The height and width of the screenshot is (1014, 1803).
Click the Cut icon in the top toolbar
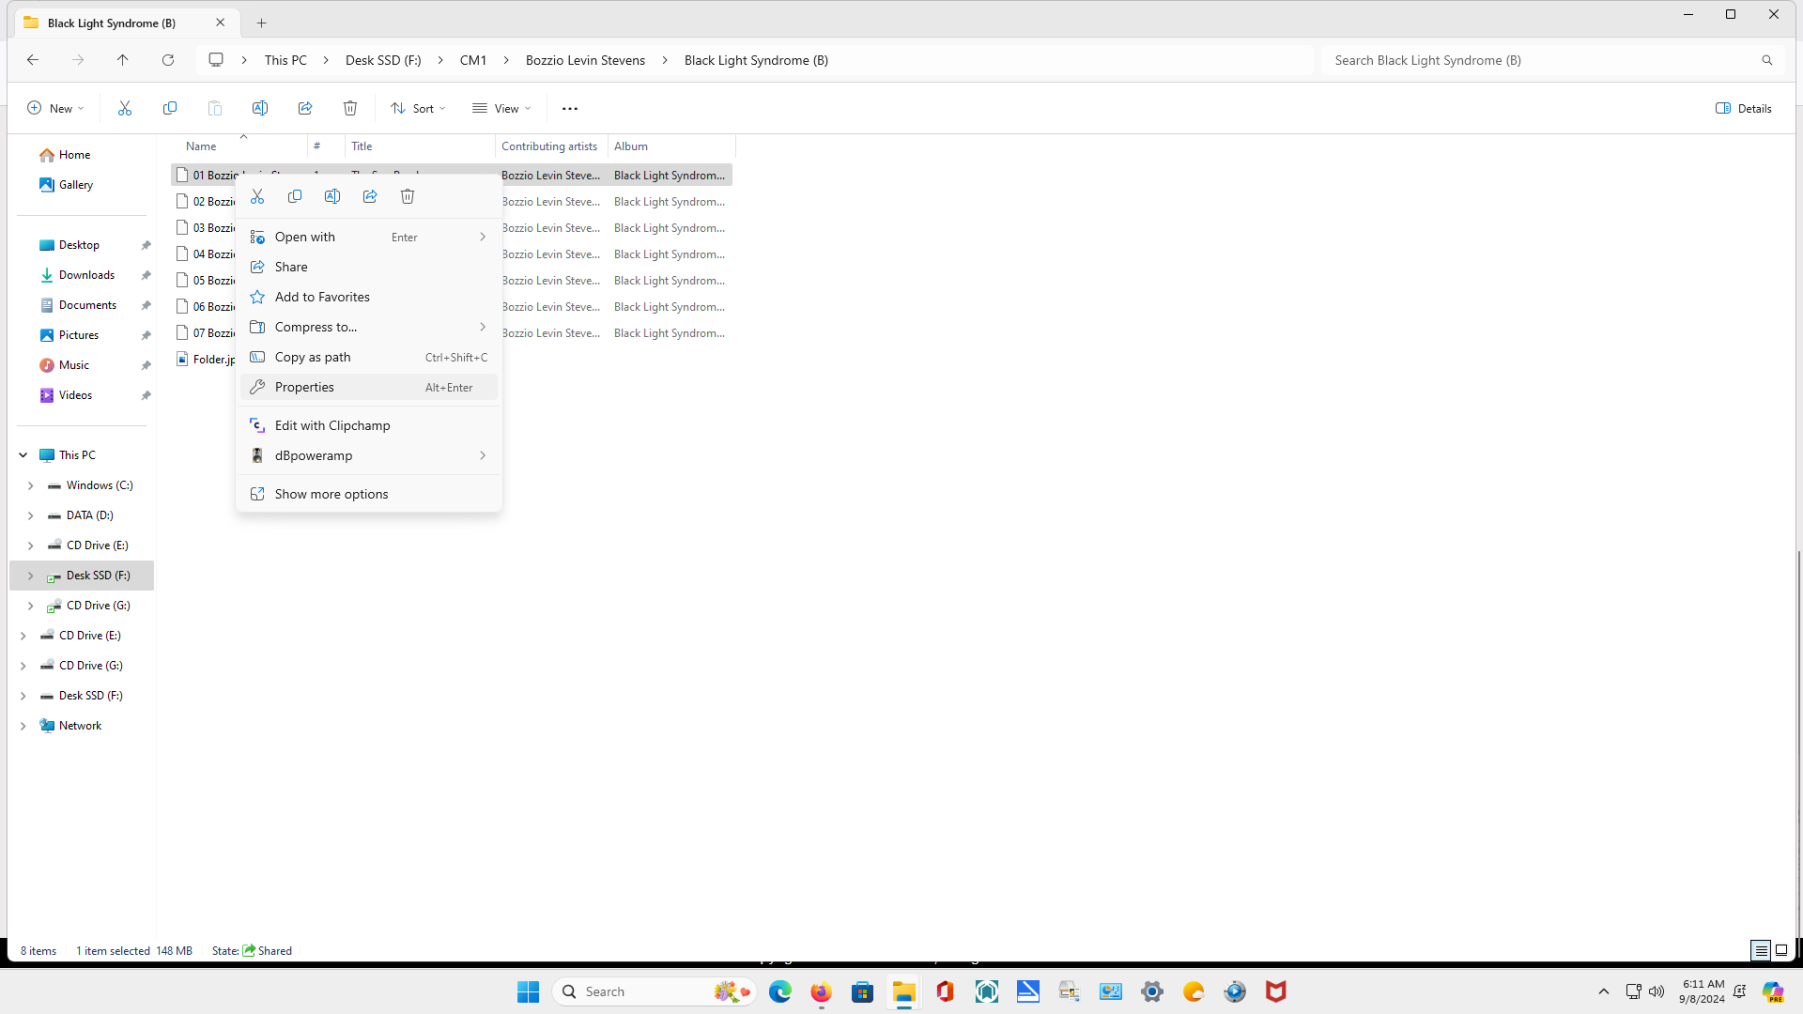pyautogui.click(x=125, y=108)
